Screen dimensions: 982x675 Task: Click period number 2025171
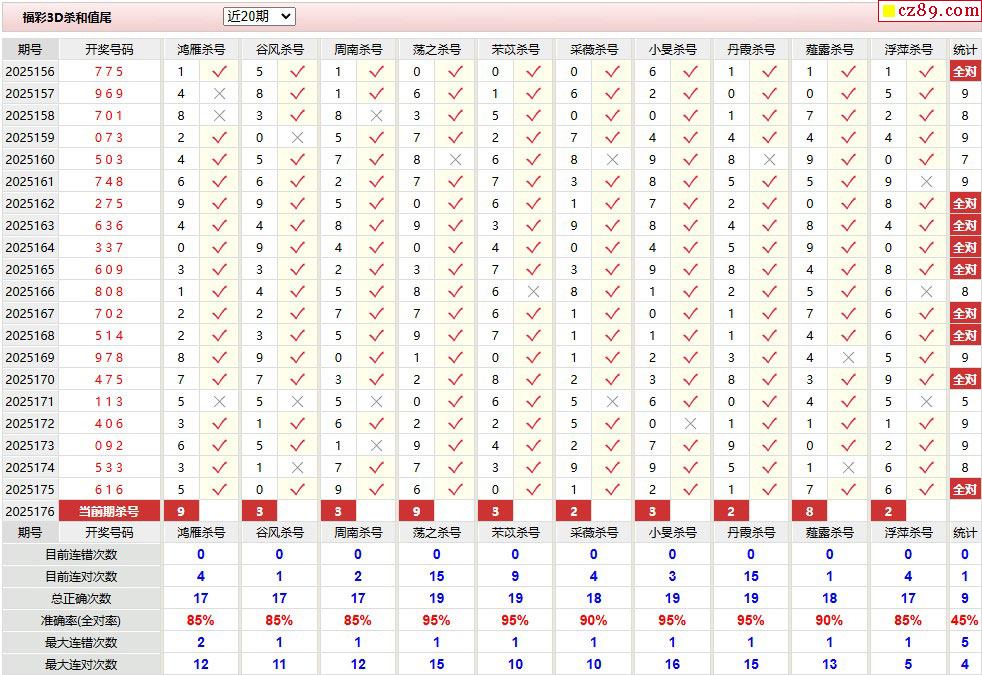[29, 402]
